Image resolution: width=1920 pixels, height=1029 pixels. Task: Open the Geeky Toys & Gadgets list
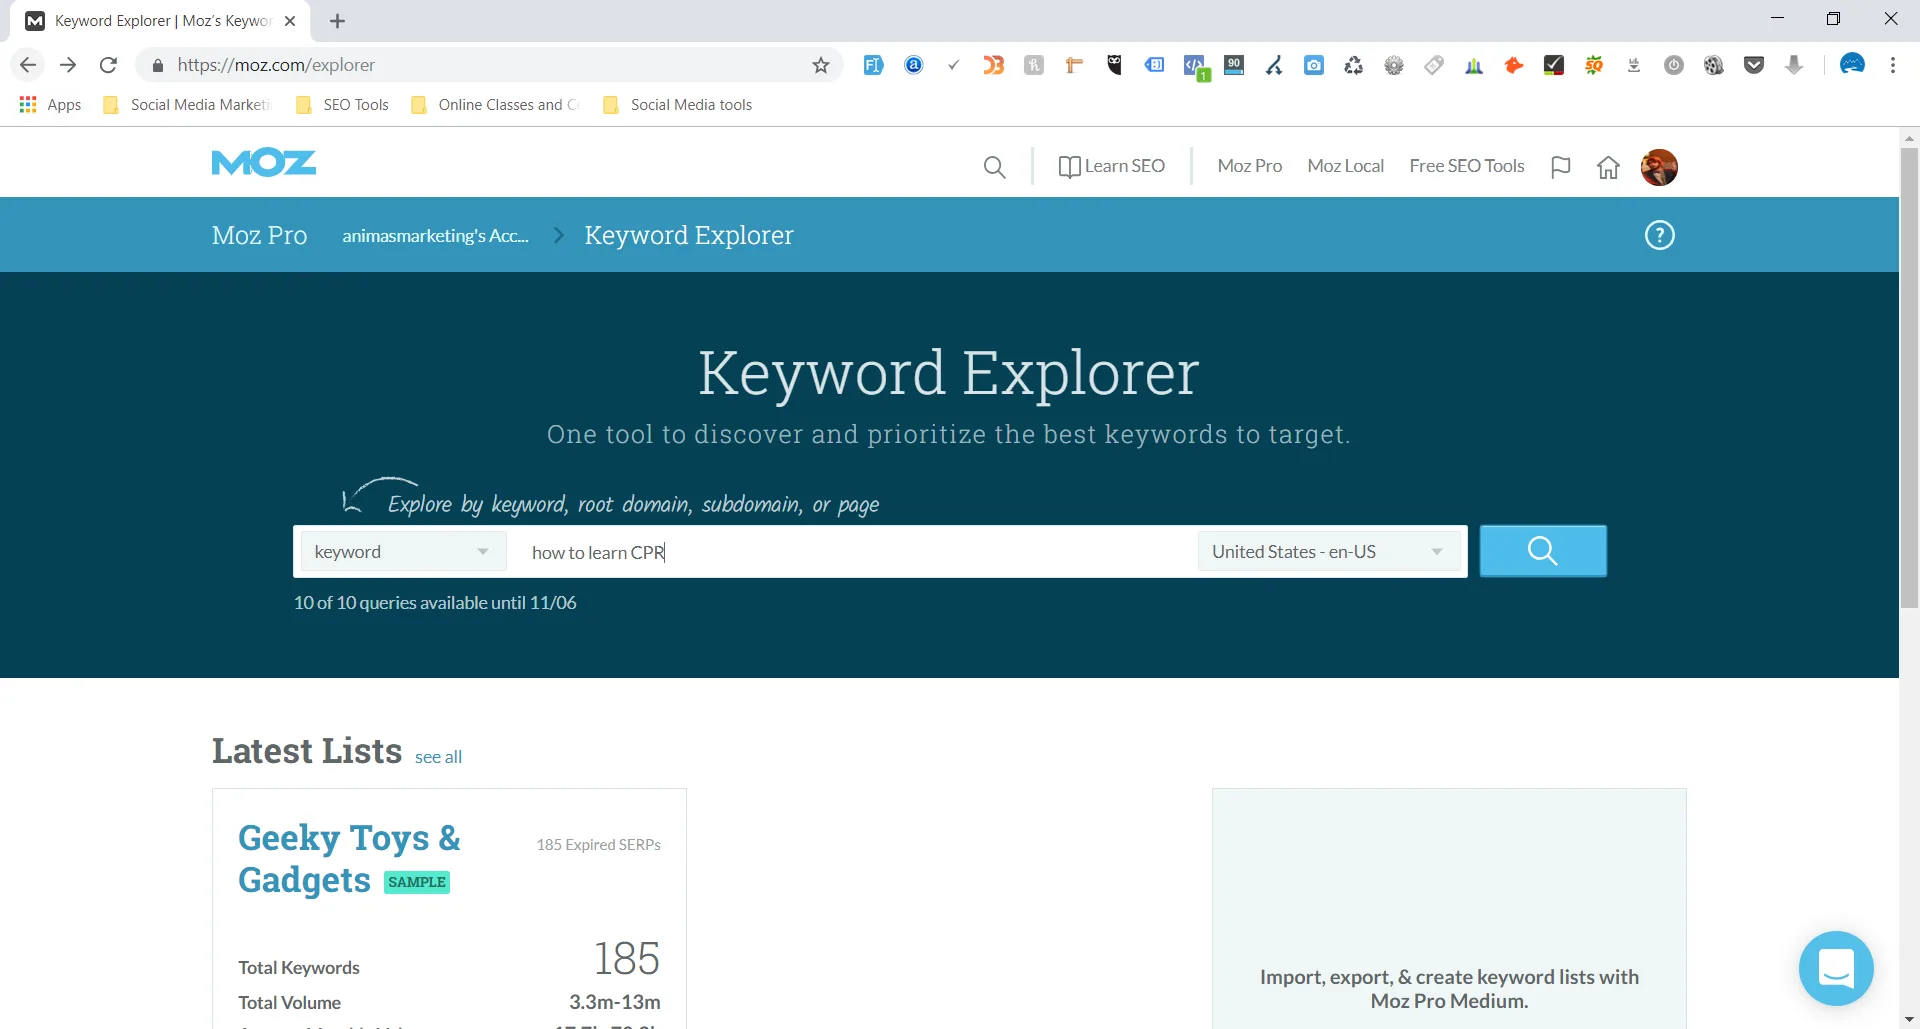point(348,858)
